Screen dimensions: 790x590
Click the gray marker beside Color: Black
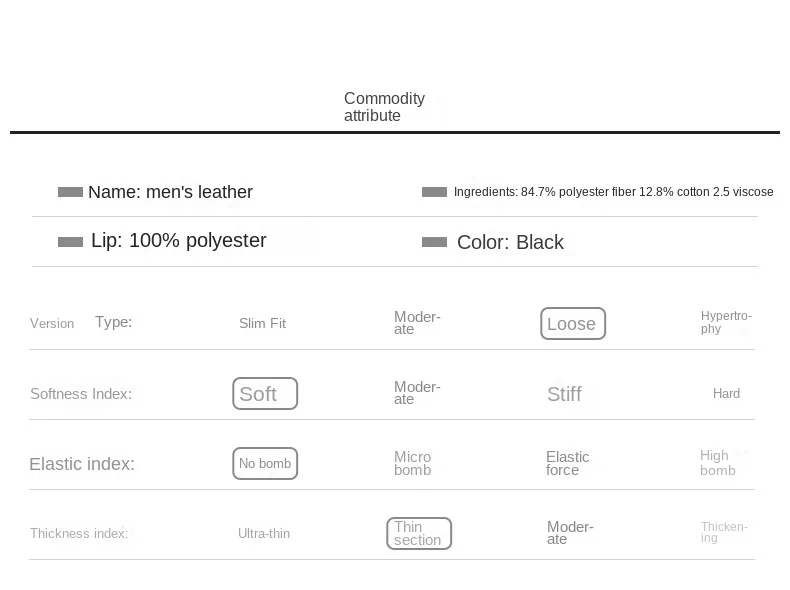click(434, 242)
